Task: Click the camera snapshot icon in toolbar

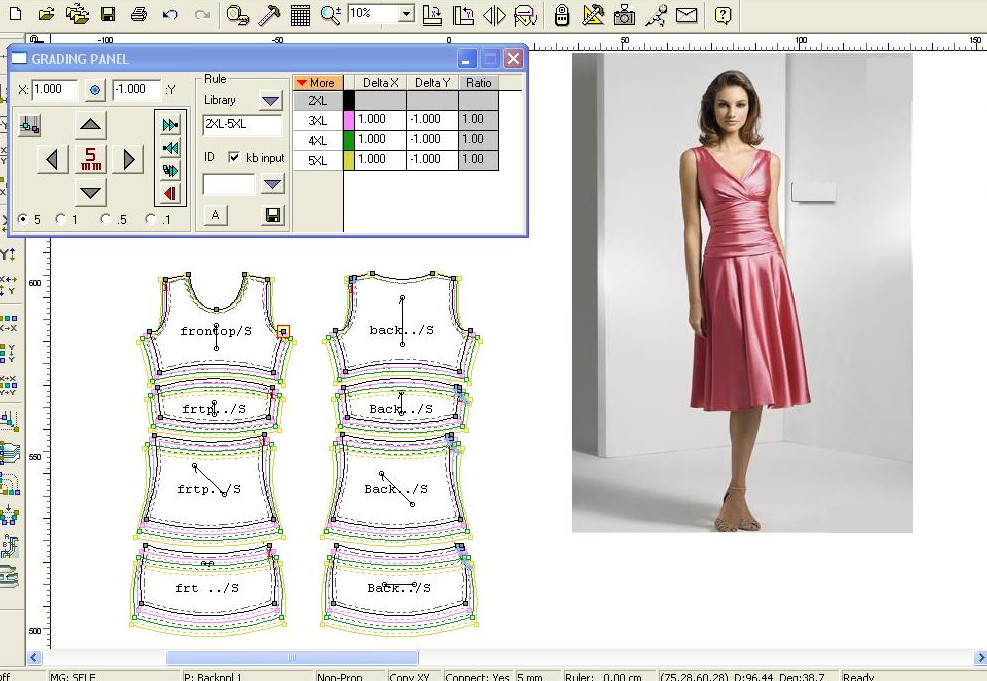Action: coord(624,15)
